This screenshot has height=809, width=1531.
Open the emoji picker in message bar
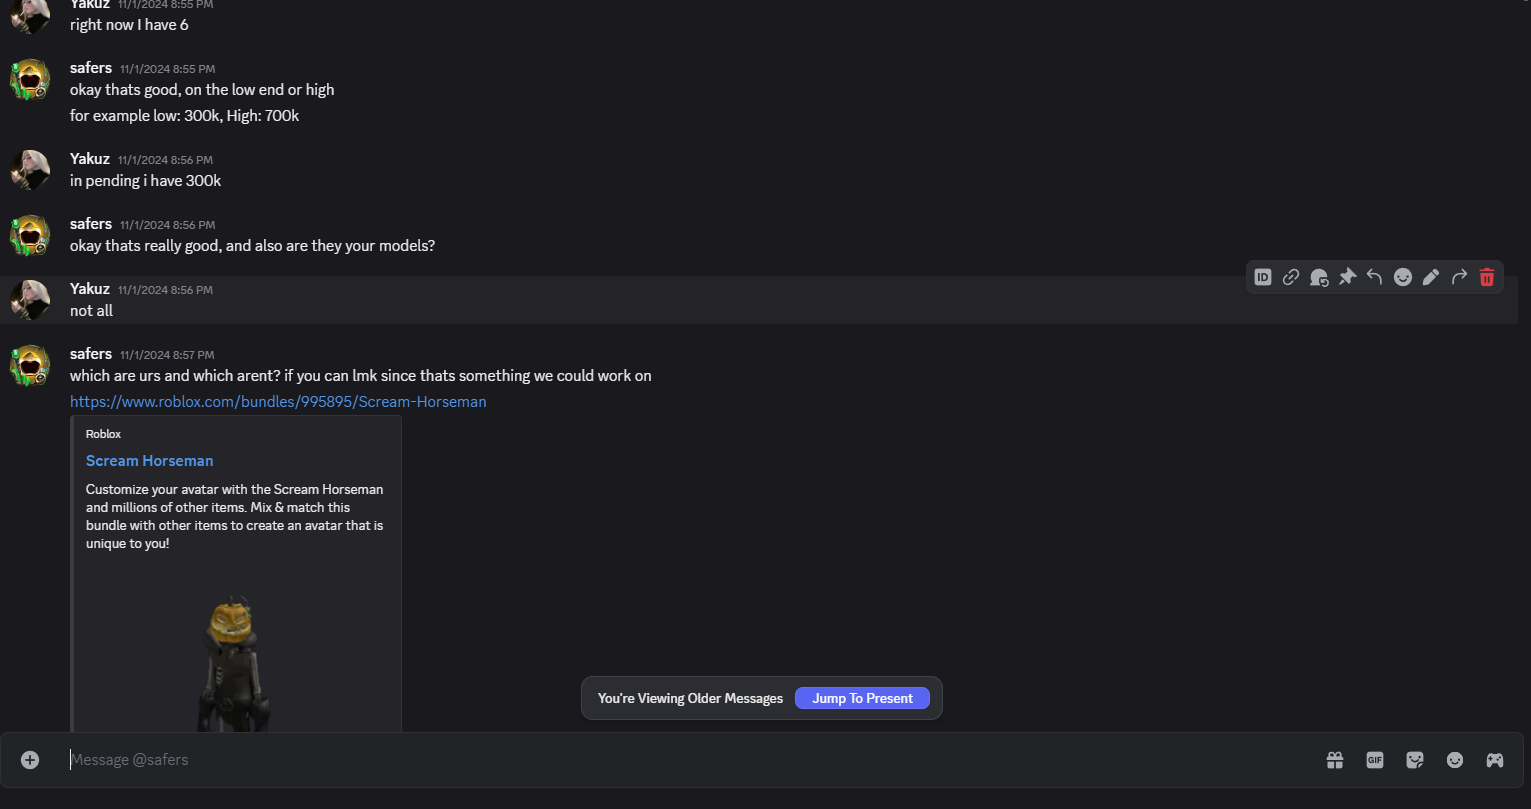[x=1455, y=760]
